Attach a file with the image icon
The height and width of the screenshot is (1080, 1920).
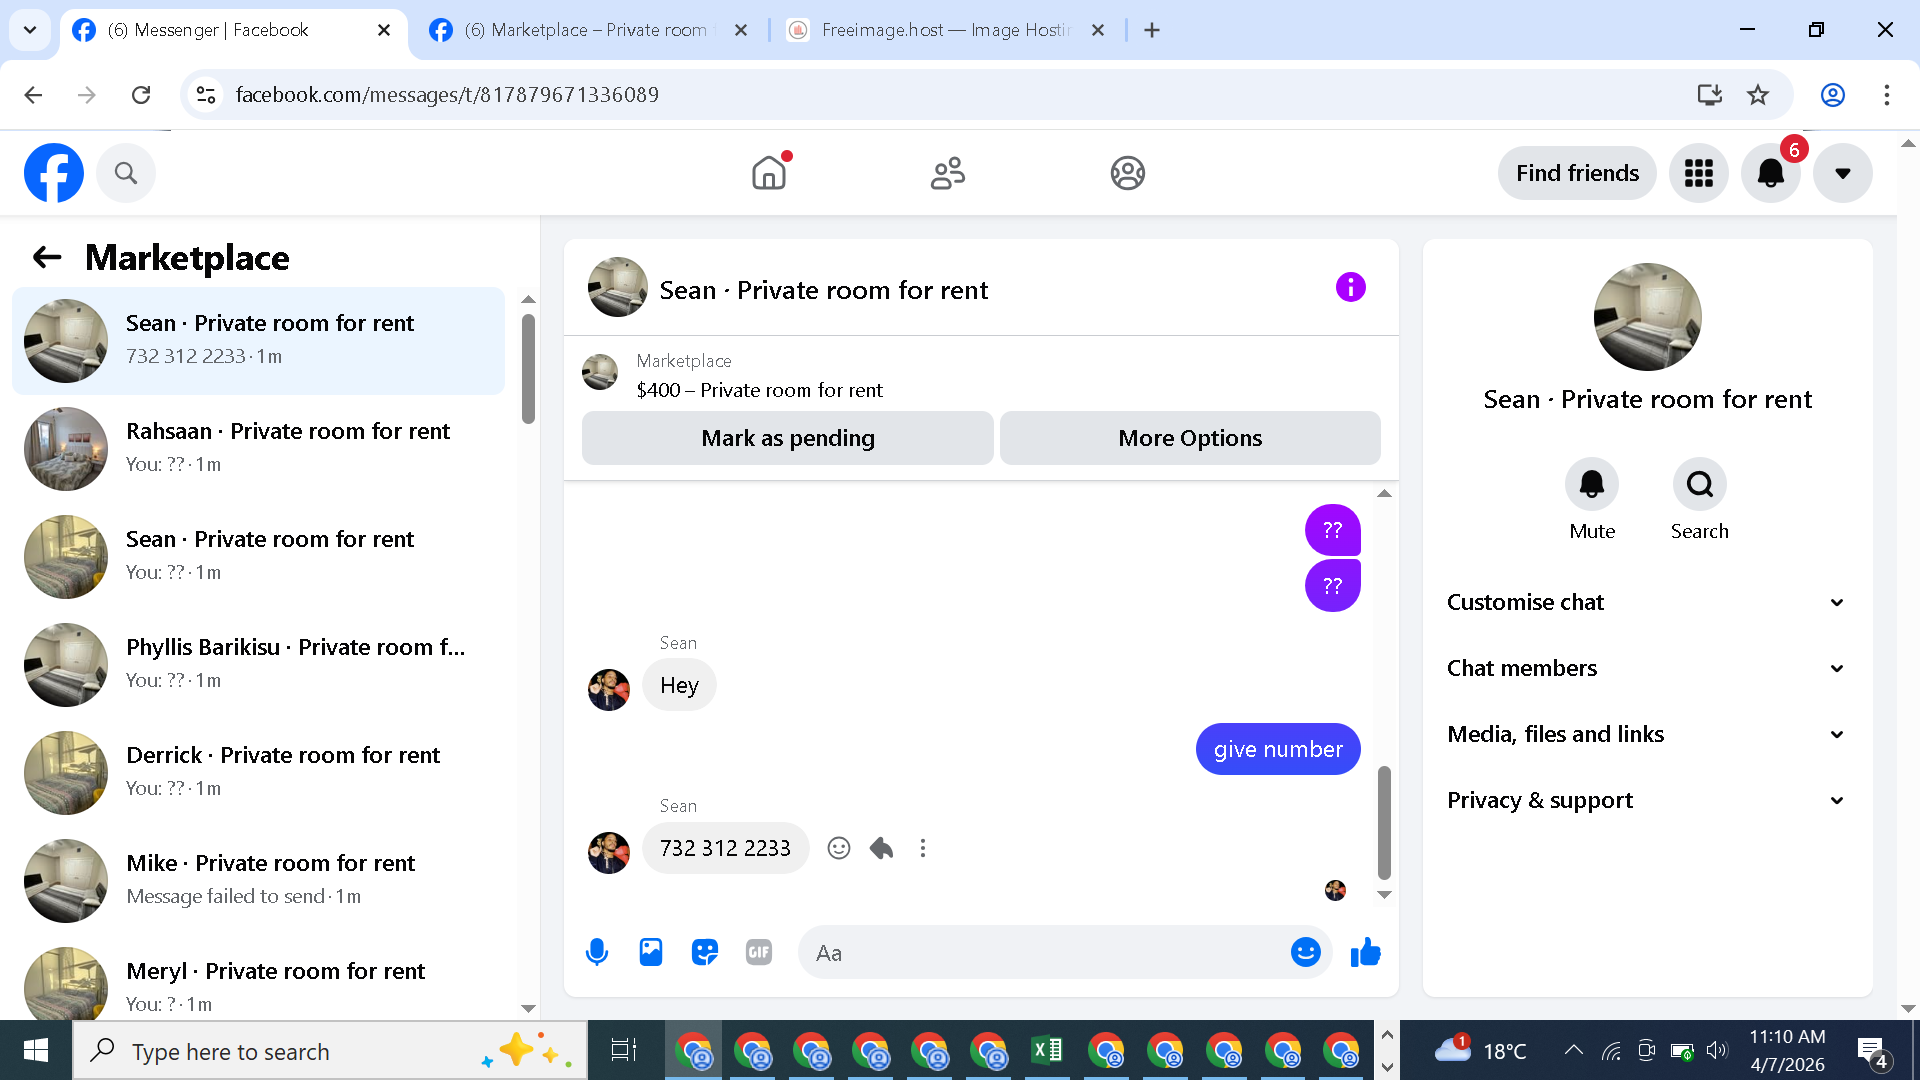[651, 952]
